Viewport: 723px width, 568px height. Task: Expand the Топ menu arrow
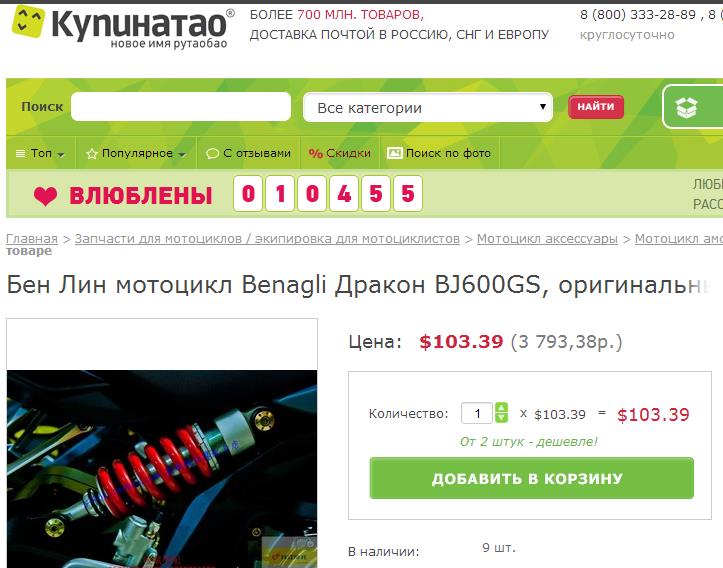tap(61, 154)
